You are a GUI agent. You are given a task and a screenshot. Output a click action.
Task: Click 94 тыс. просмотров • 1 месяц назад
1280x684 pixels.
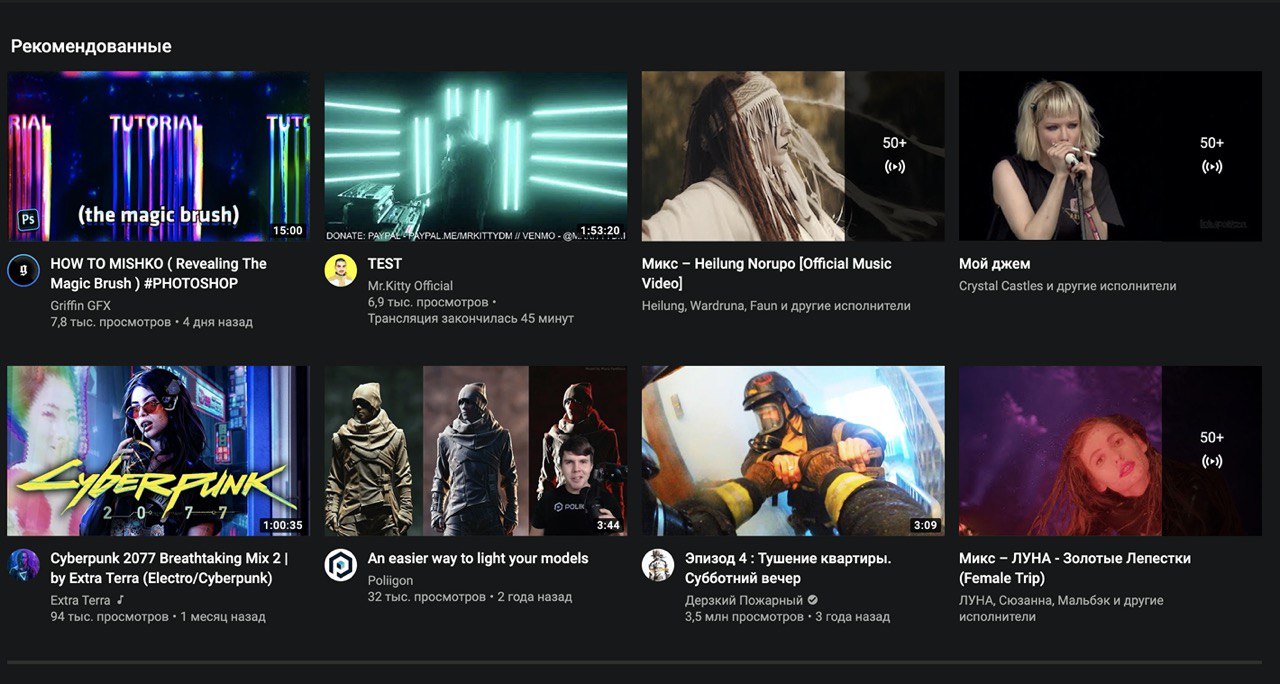point(158,617)
